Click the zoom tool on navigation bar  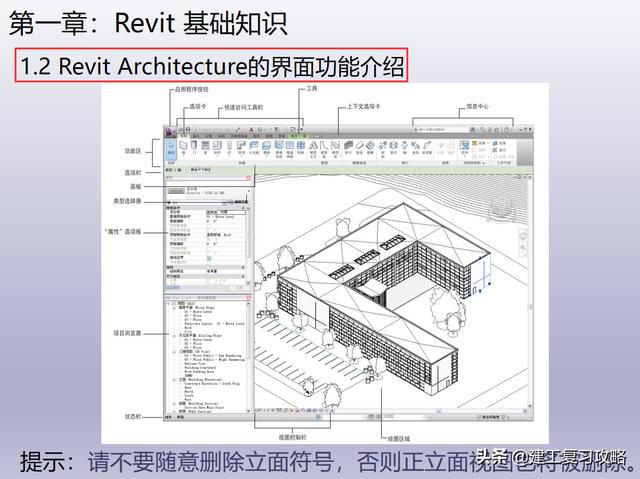(524, 247)
